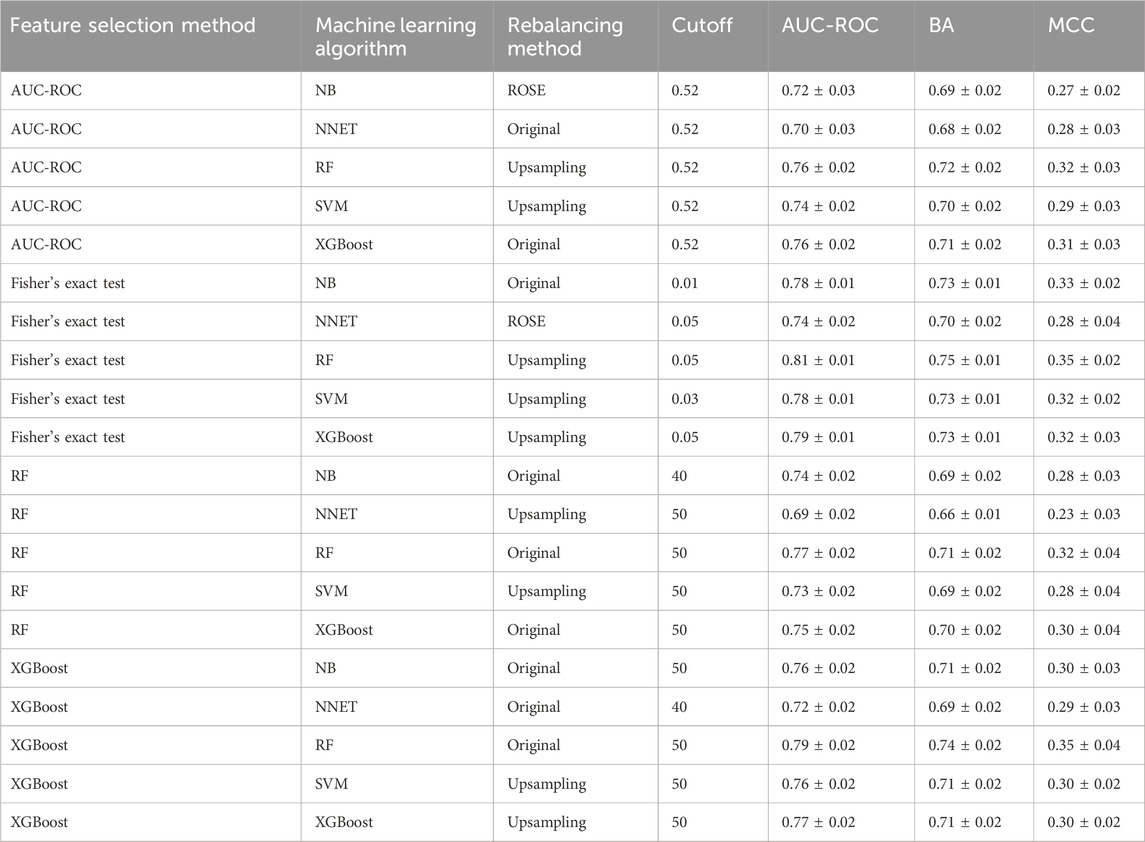This screenshot has height=842, width=1145.
Task: Click the 0.74 ± 0.02 BA cell
Action: [x=965, y=745]
